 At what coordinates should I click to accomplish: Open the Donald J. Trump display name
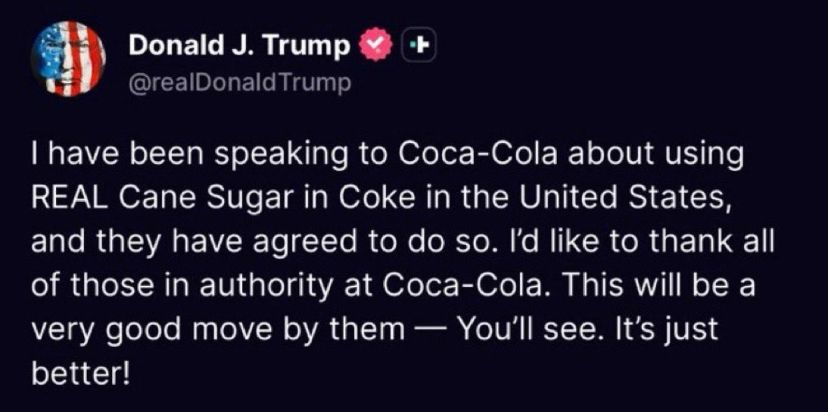[239, 46]
